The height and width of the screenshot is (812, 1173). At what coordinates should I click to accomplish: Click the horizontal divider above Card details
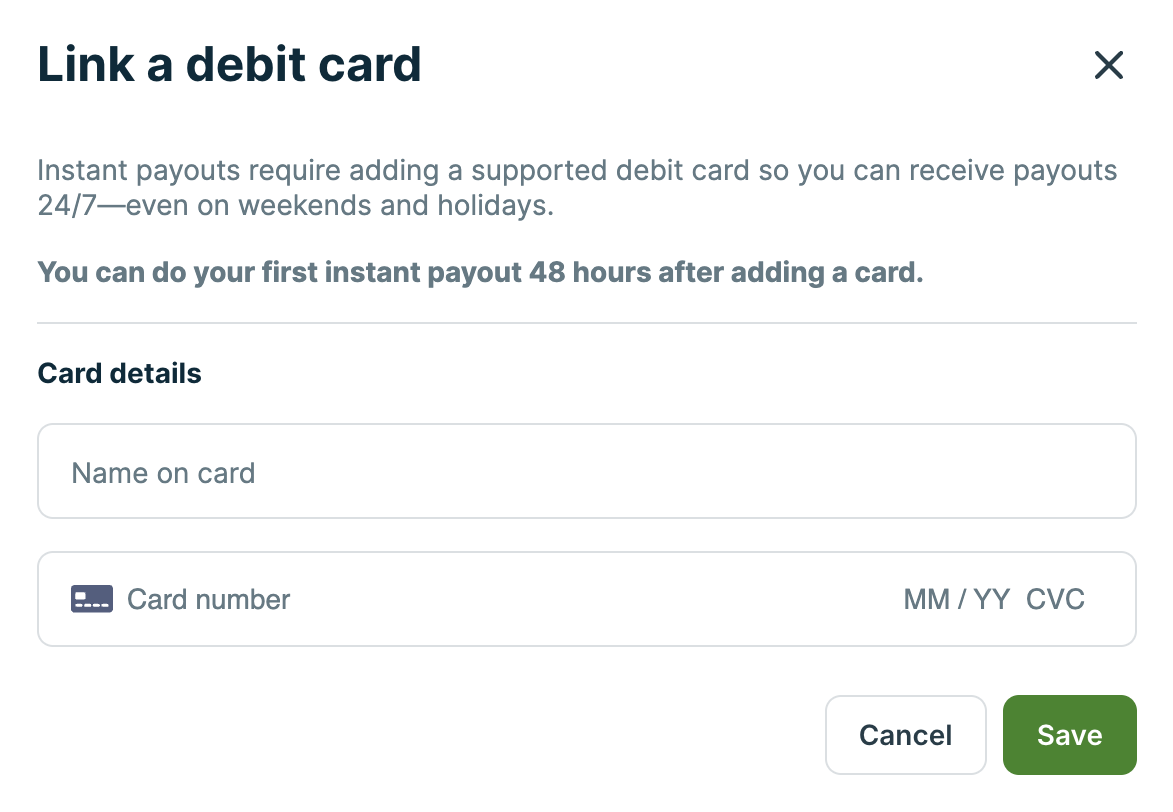pos(586,323)
